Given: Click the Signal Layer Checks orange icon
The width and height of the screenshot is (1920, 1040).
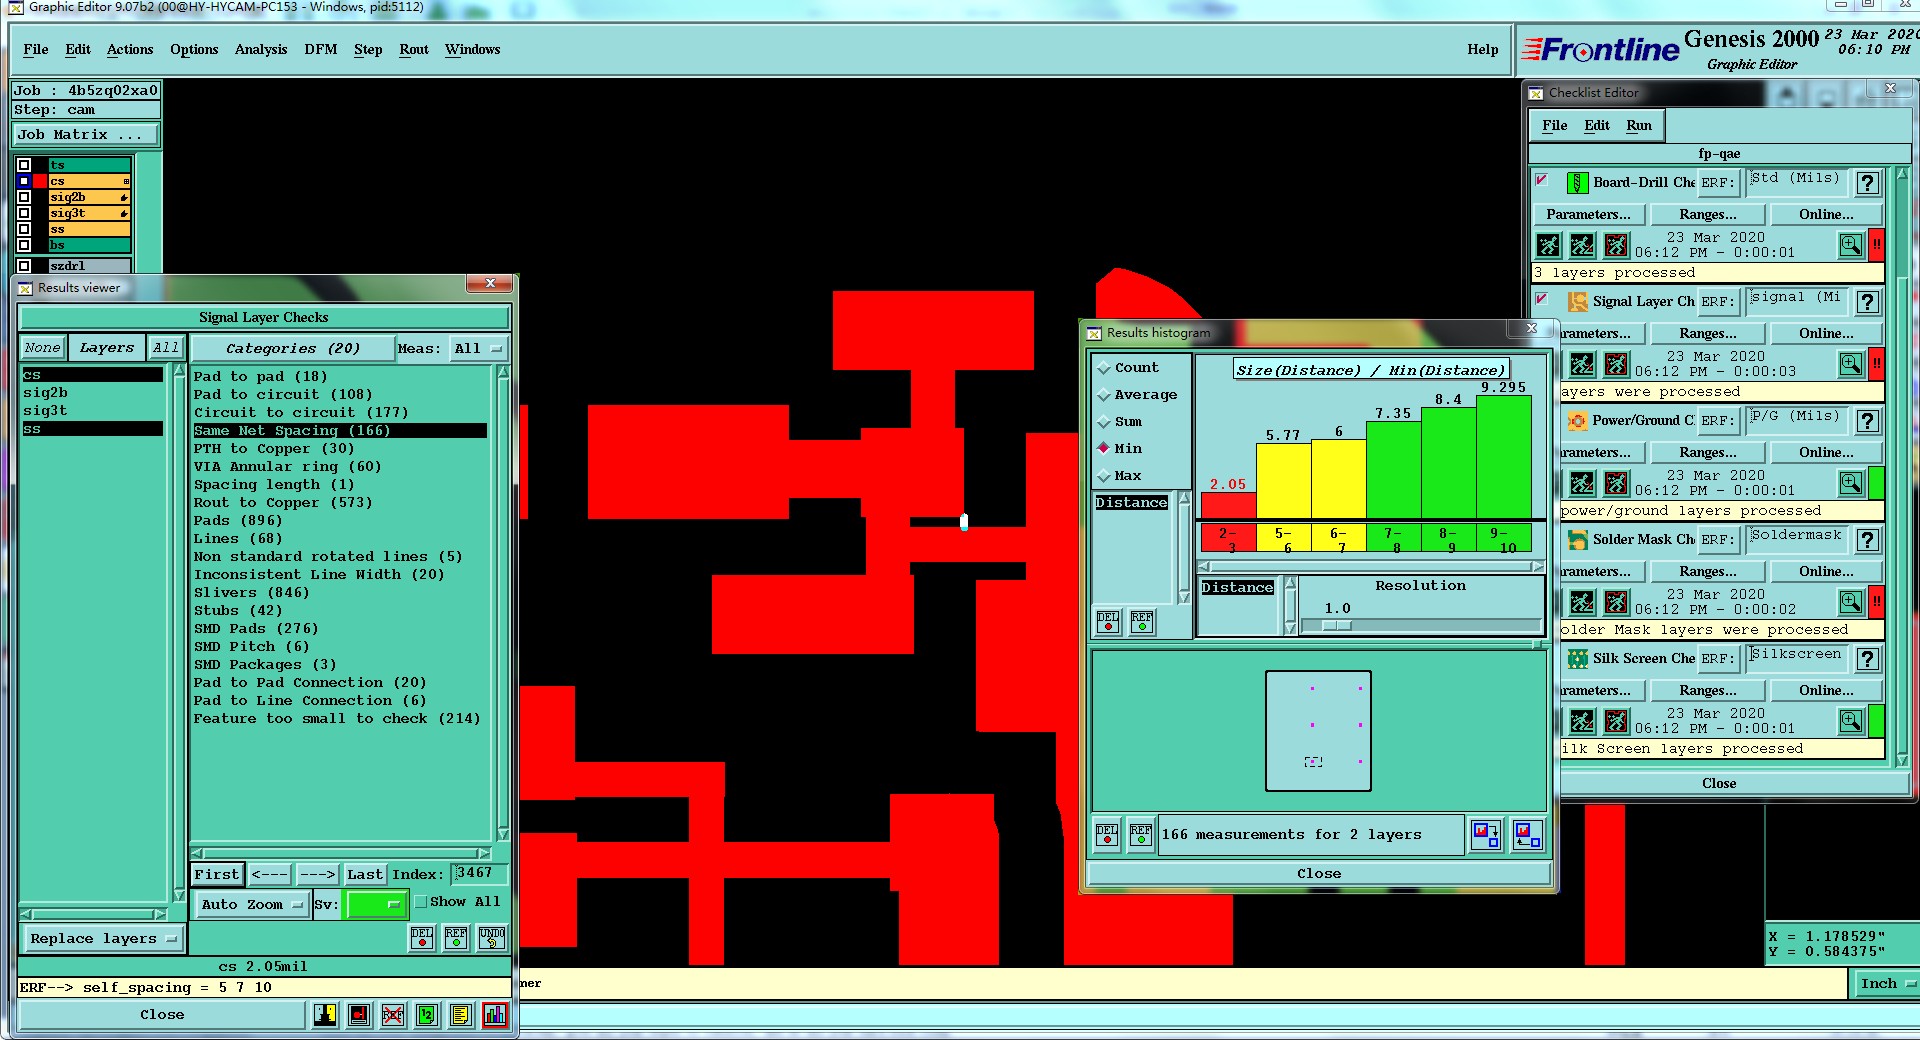Looking at the screenshot, I should point(1577,302).
